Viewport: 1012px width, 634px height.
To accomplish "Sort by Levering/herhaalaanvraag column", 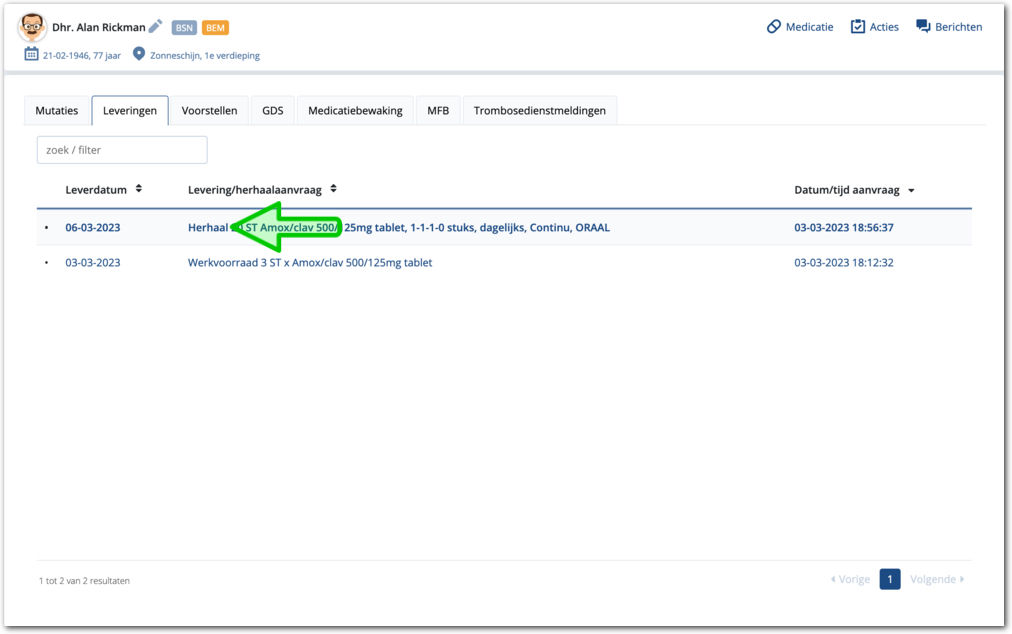I will click(262, 190).
